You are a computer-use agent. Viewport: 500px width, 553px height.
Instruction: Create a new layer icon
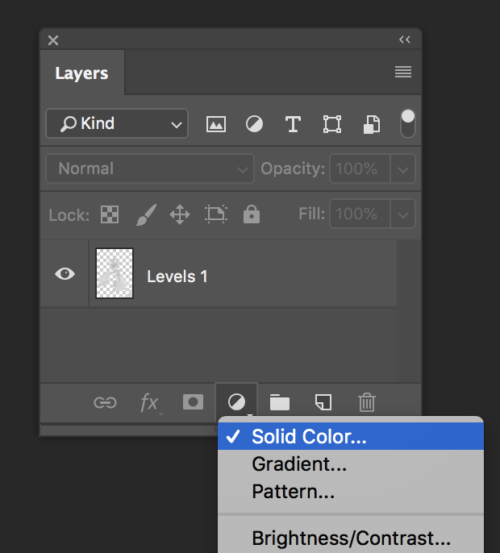point(323,402)
